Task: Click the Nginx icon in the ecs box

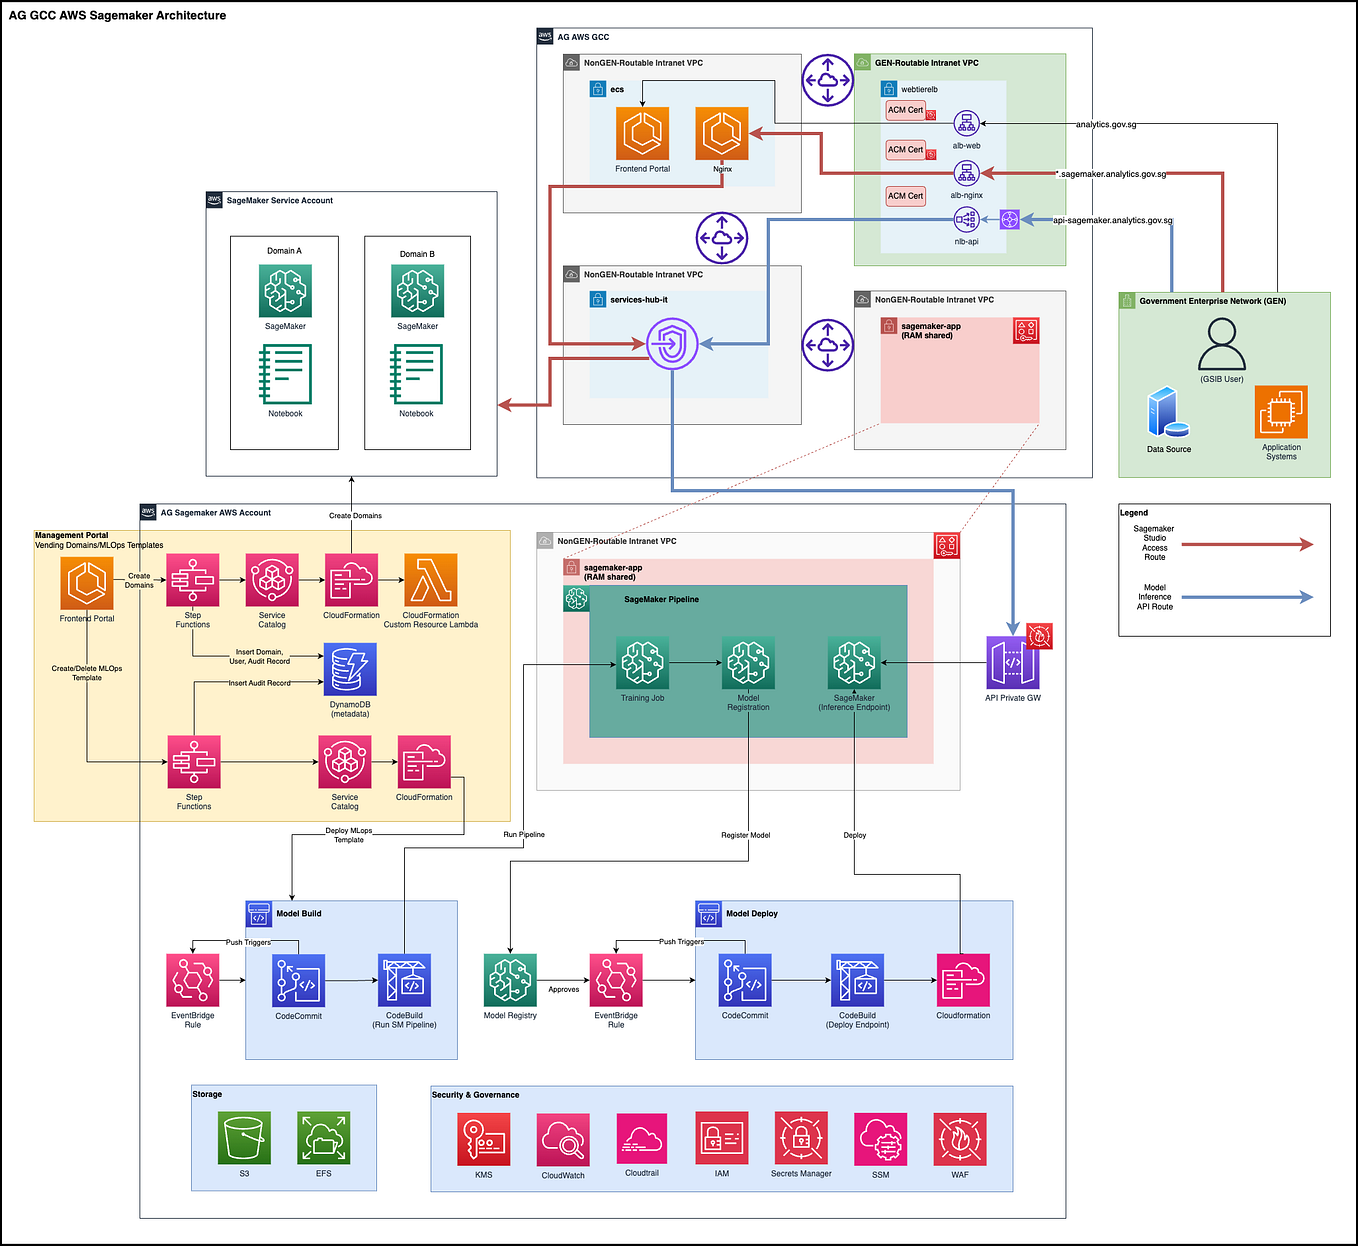Action: (x=722, y=133)
